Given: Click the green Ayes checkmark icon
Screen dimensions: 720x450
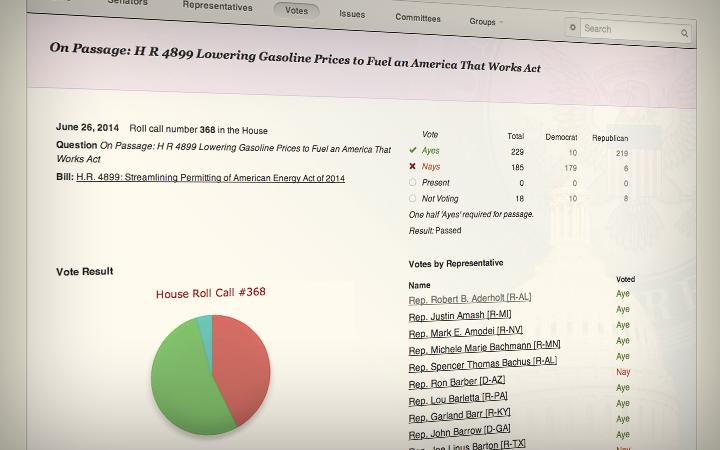Looking at the screenshot, I should [413, 150].
